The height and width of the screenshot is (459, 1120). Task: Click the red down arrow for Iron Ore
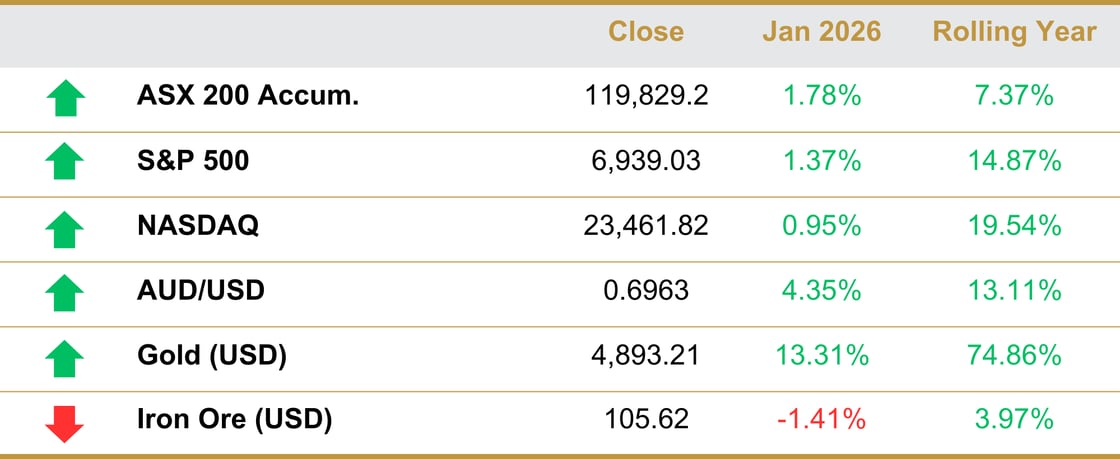(66, 421)
